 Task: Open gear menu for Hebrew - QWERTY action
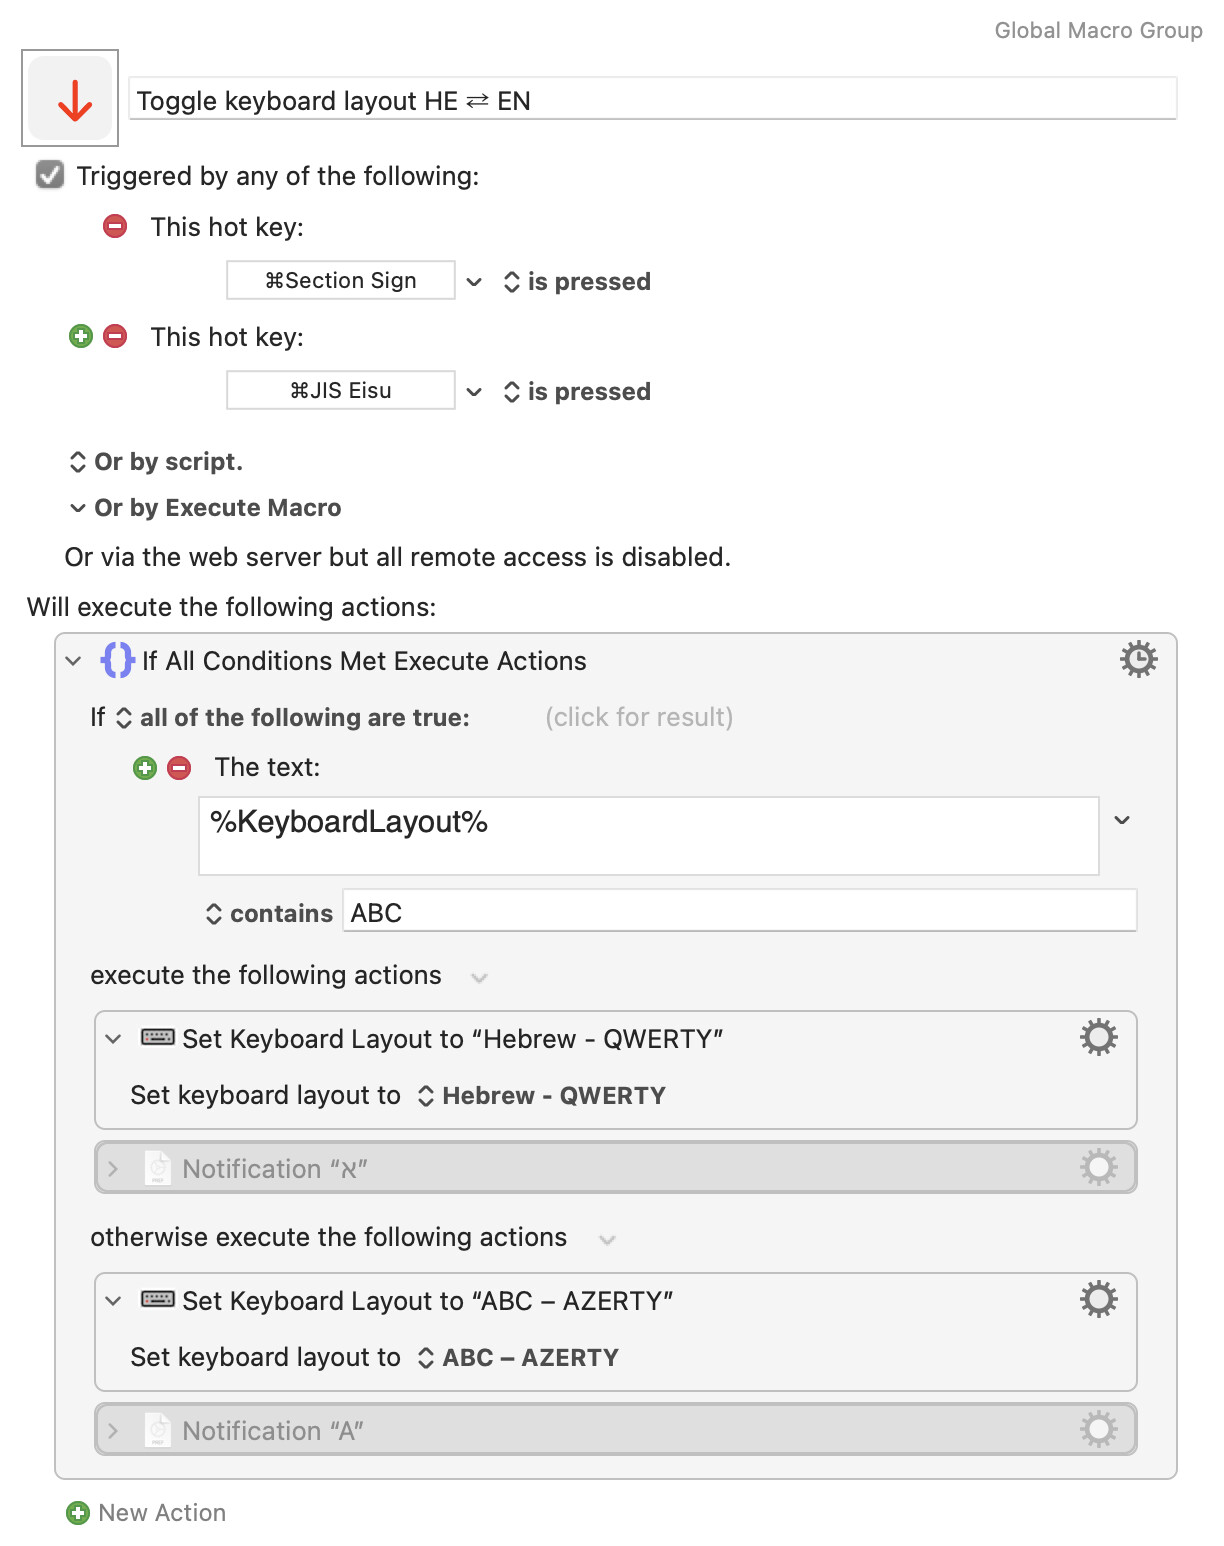[x=1098, y=1038]
